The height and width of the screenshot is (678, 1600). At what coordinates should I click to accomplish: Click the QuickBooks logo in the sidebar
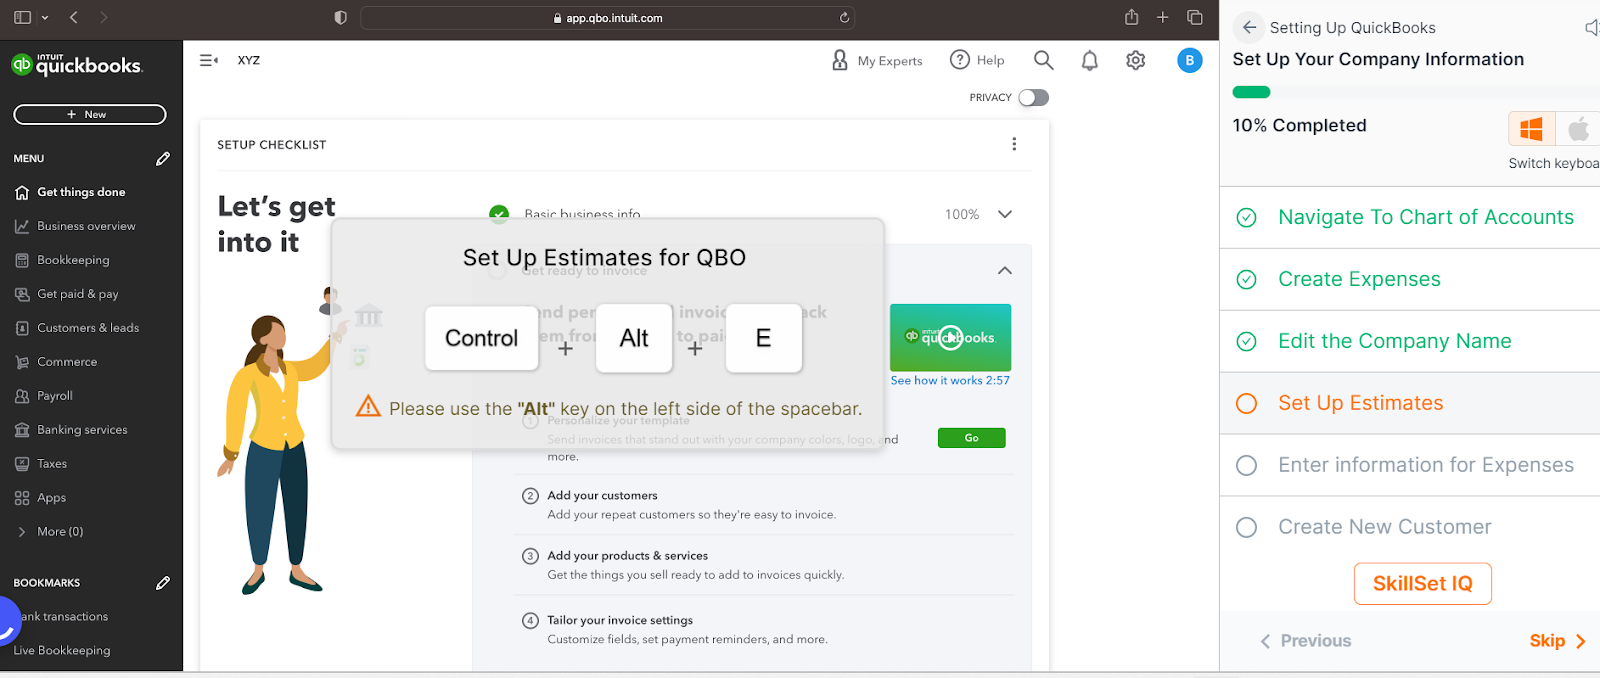77,65
